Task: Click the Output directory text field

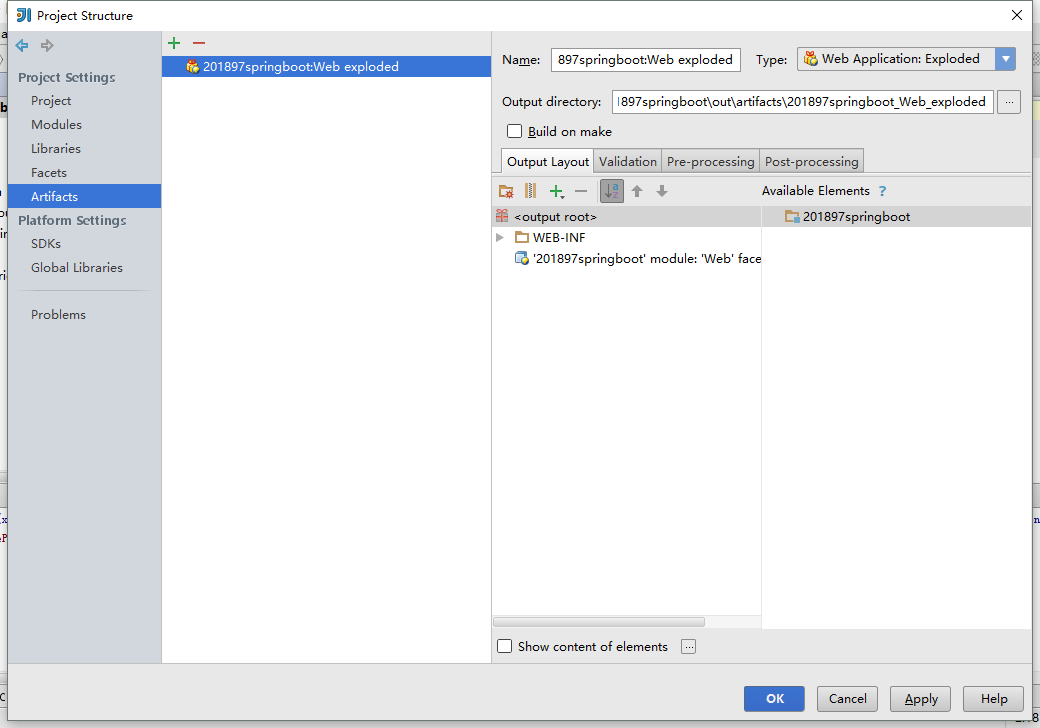Action: (803, 102)
